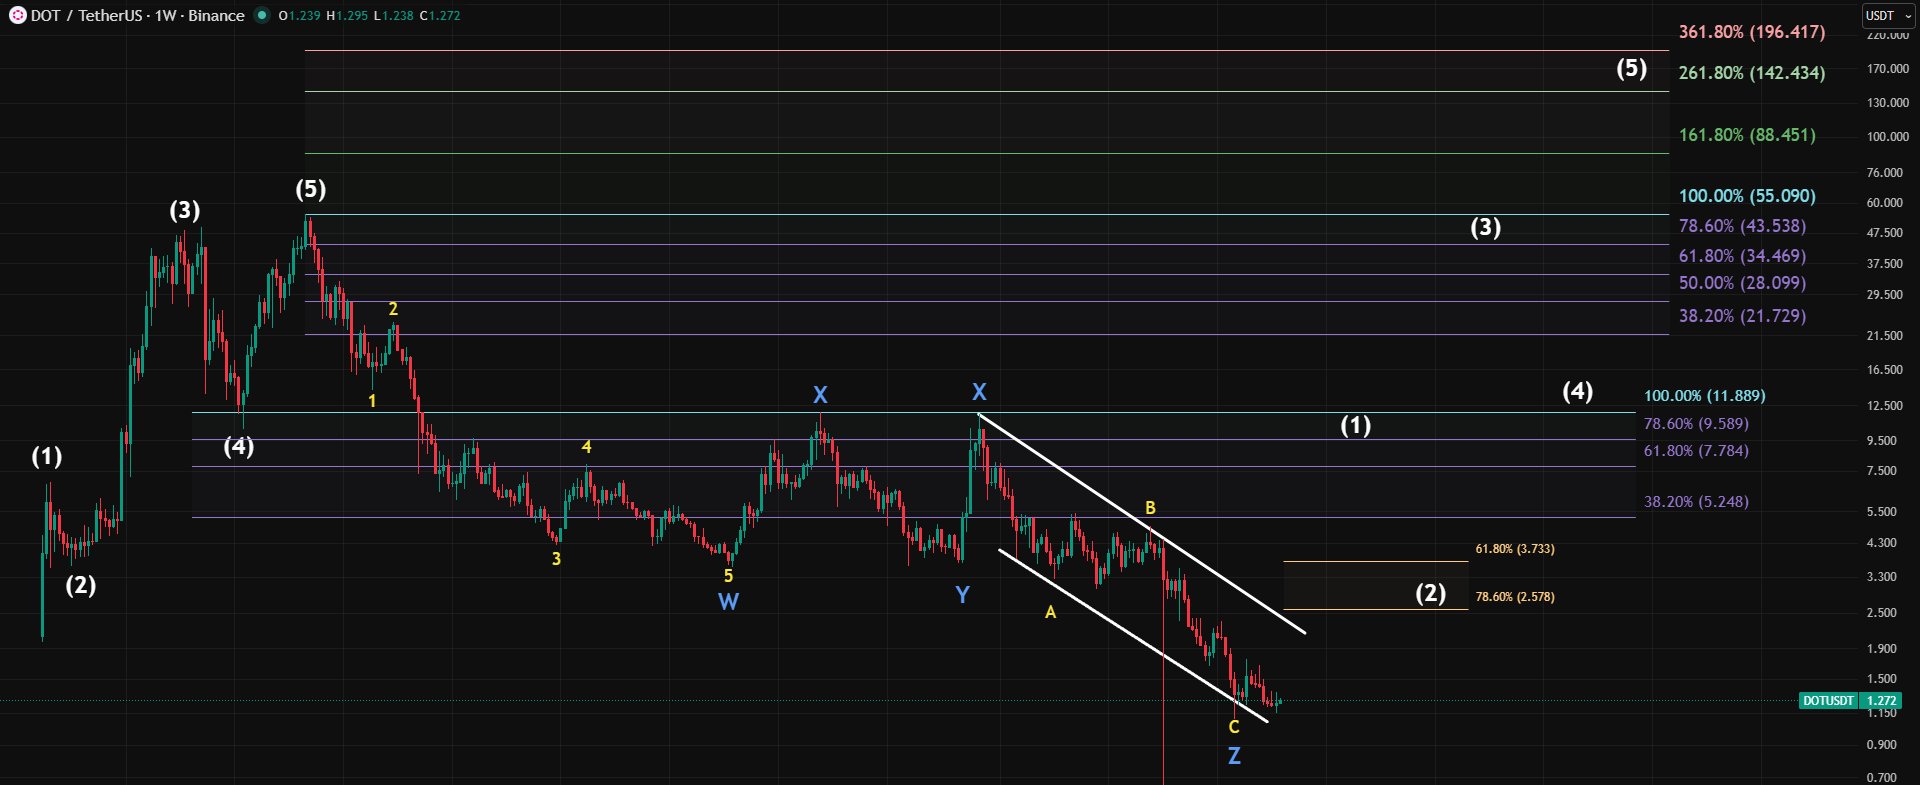Select the 161.80% (88.451) Fibonacci label
The image size is (1920, 785).
1747,135
